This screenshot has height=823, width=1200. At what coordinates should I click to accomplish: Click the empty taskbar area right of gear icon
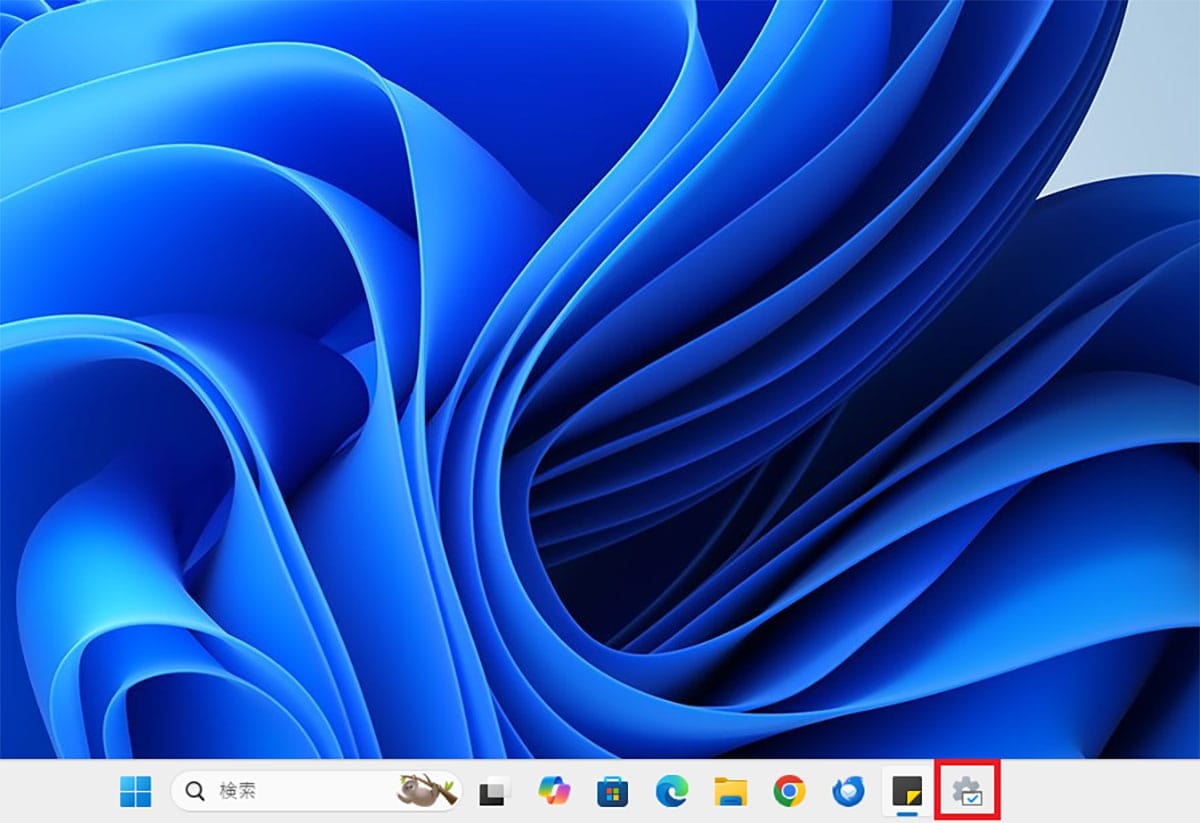click(1100, 792)
